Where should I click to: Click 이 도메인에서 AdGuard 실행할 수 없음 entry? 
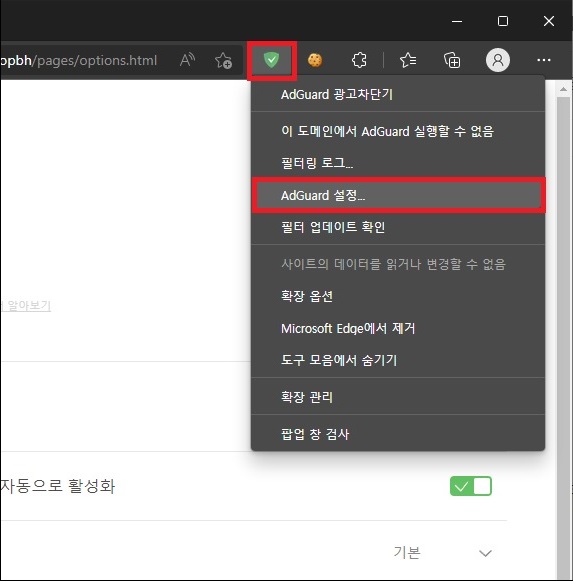(398, 131)
